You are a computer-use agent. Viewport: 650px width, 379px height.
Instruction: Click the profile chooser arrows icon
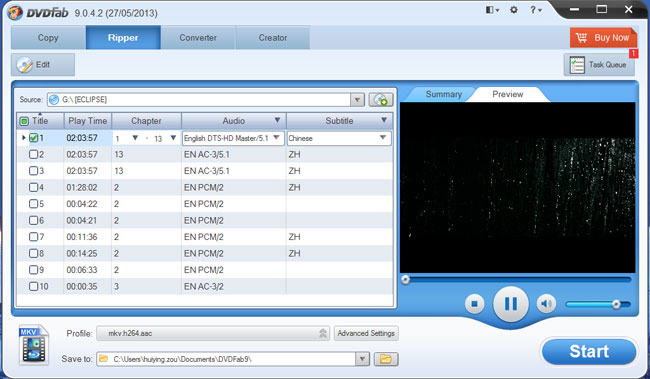click(323, 333)
